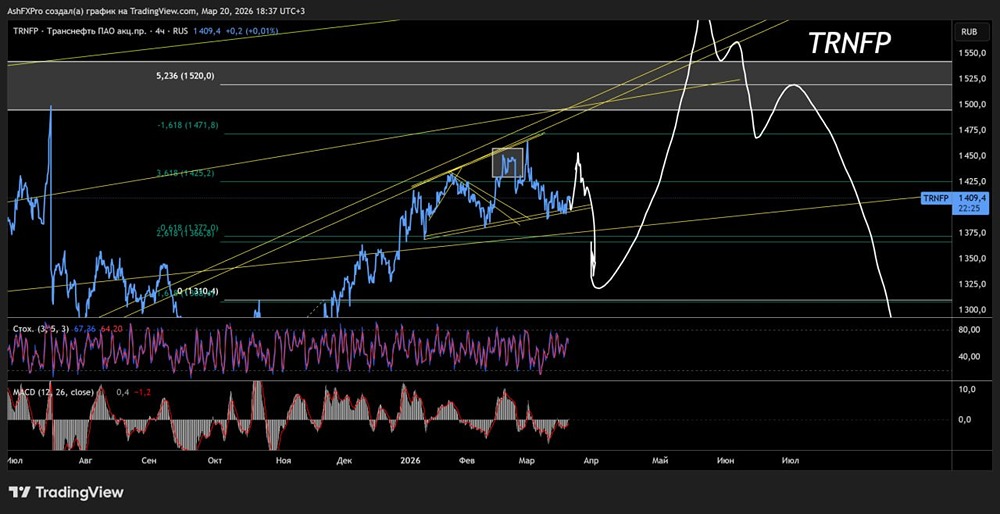The image size is (1000, 514).
Task: Click the TradingView logo
Action: click(66, 492)
